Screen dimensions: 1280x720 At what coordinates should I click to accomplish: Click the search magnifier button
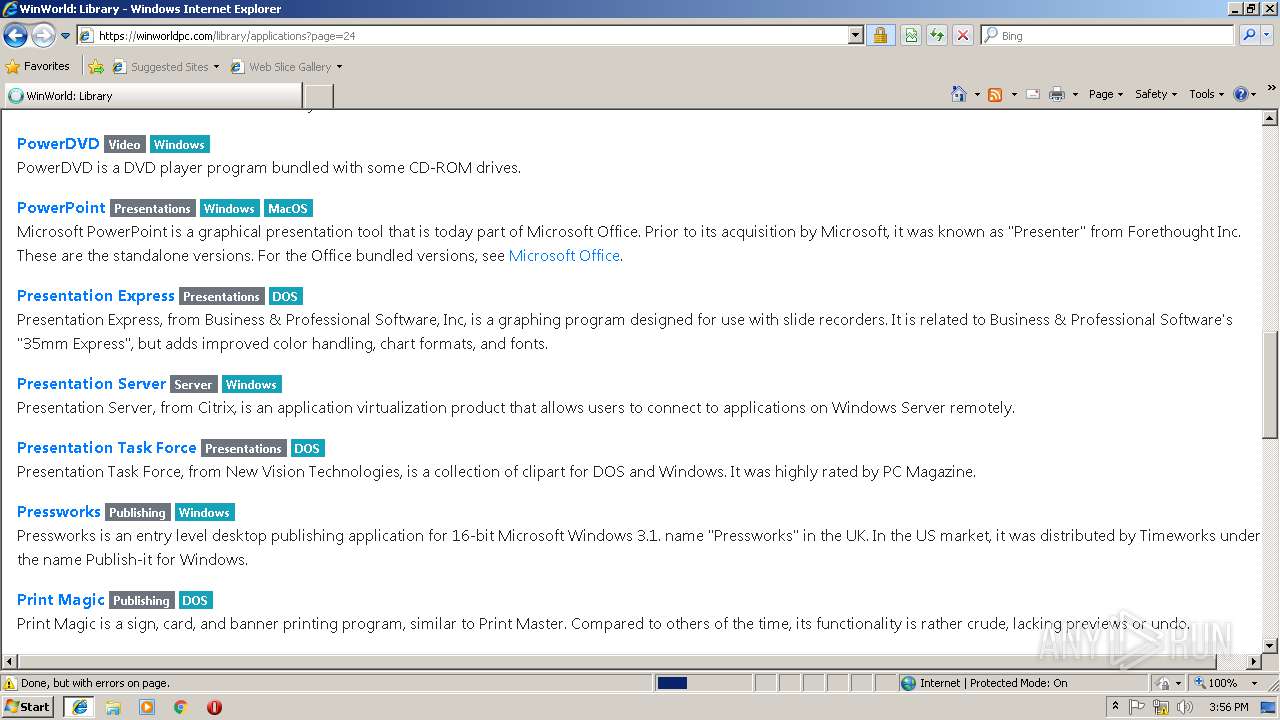pyautogui.click(x=1248, y=36)
